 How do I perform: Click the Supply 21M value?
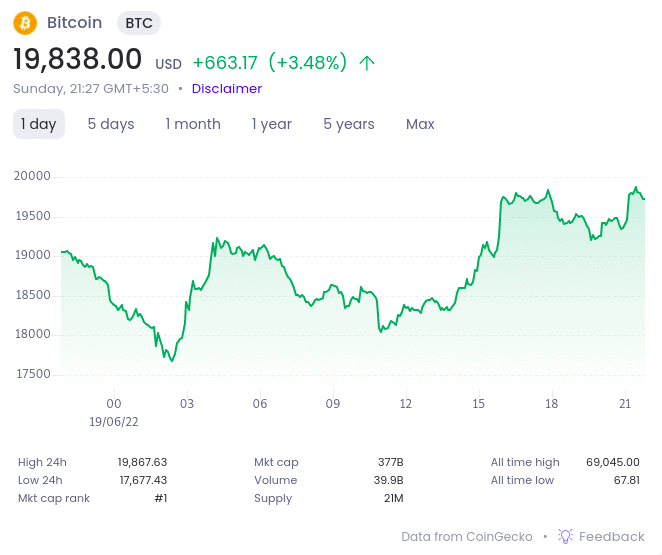click(393, 498)
